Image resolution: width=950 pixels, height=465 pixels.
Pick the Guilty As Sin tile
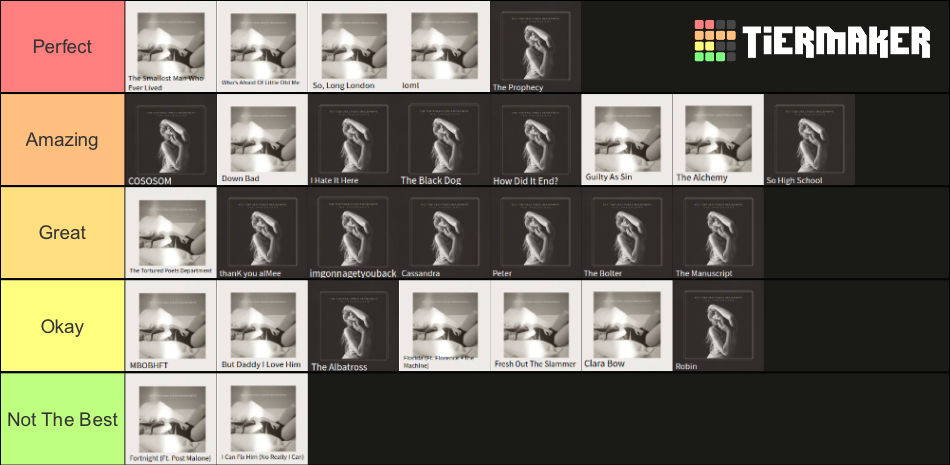point(627,140)
